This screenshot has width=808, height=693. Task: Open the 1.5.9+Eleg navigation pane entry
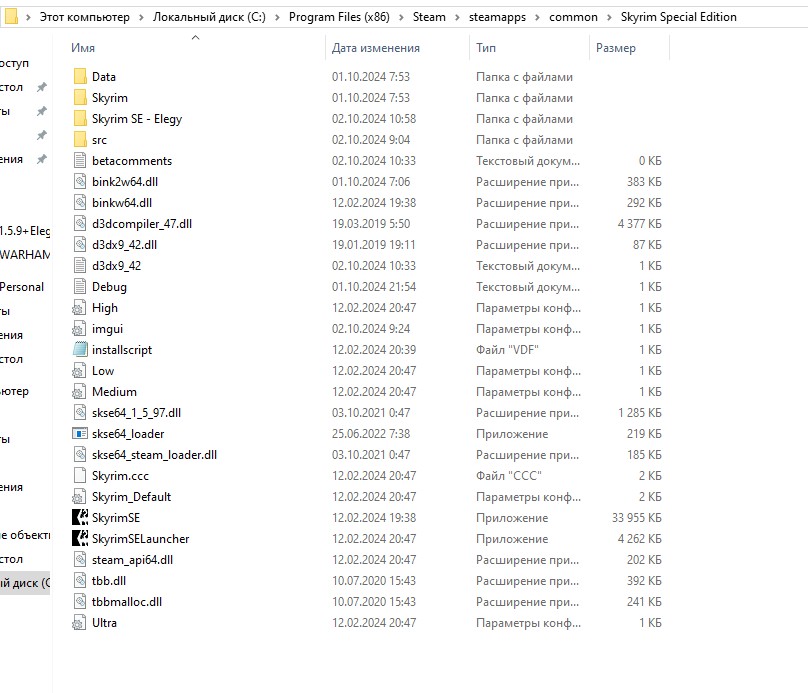tap(25, 231)
